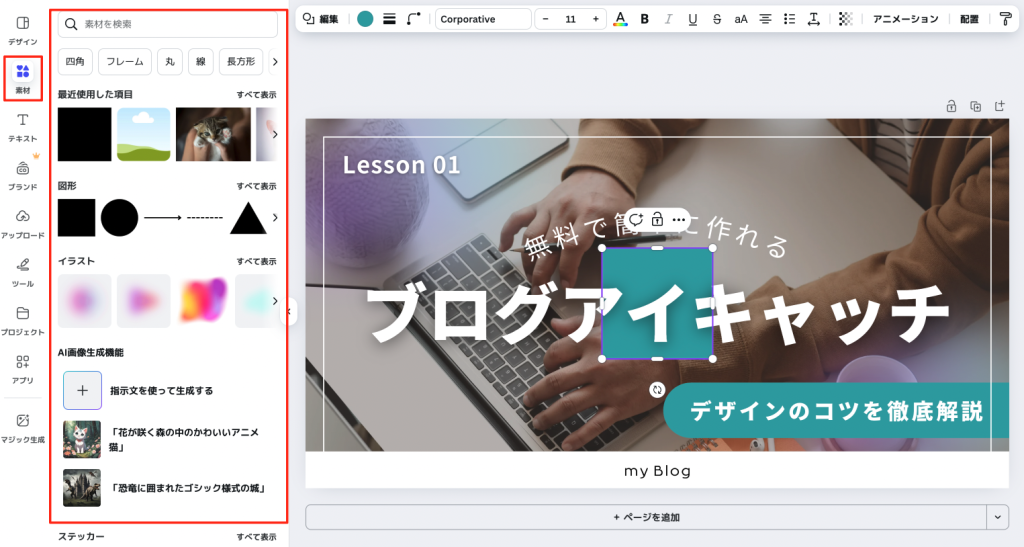Click the 素材を検索 search field
This screenshot has width=1024, height=547.
(x=168, y=23)
